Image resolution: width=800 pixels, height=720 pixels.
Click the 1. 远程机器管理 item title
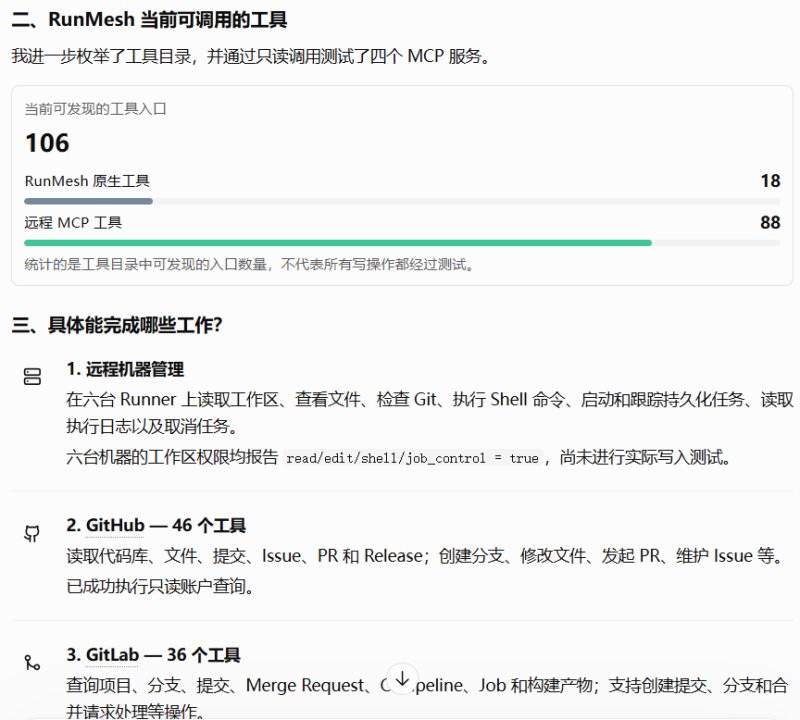tap(125, 369)
